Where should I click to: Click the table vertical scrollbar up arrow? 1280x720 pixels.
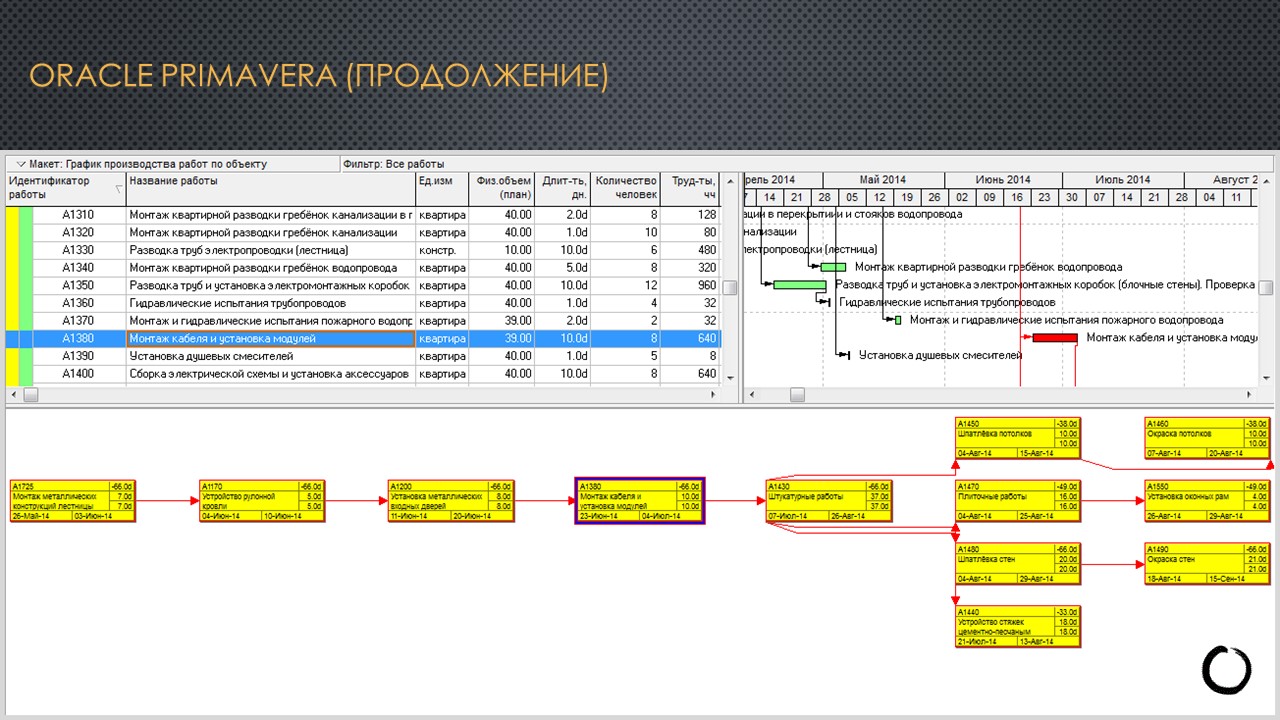(730, 181)
